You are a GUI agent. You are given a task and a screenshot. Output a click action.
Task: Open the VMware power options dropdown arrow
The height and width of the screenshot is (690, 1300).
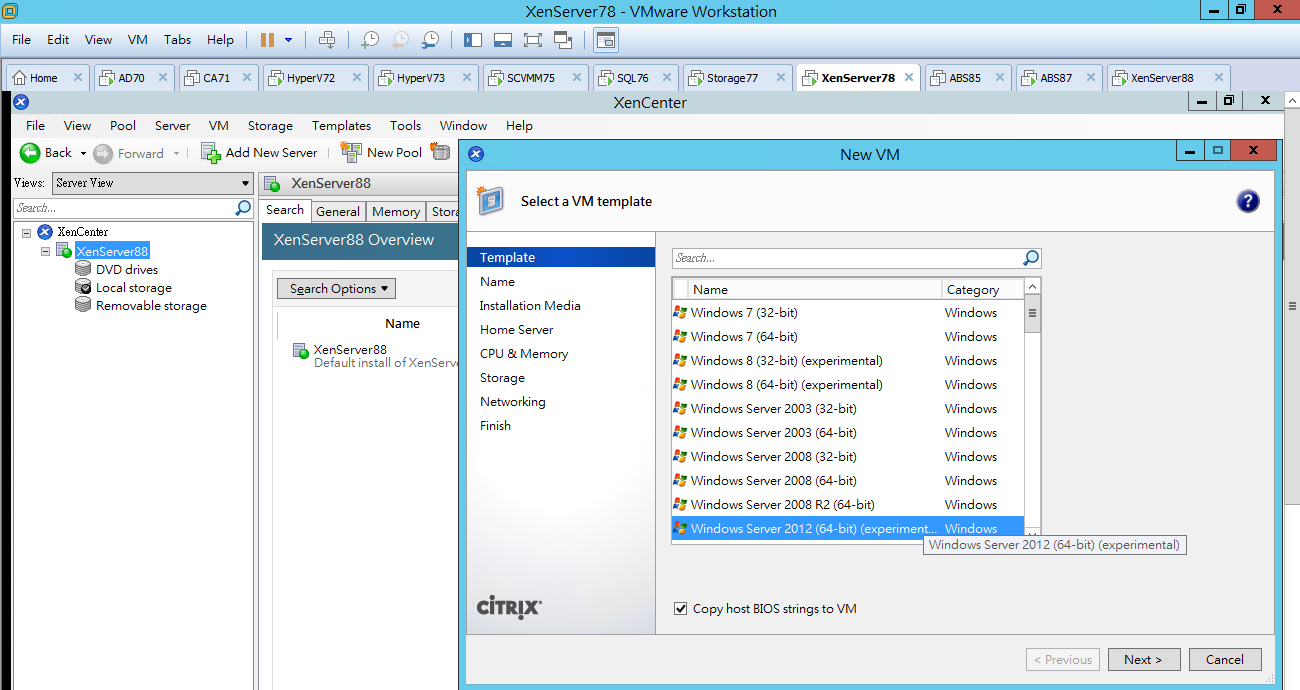(289, 40)
